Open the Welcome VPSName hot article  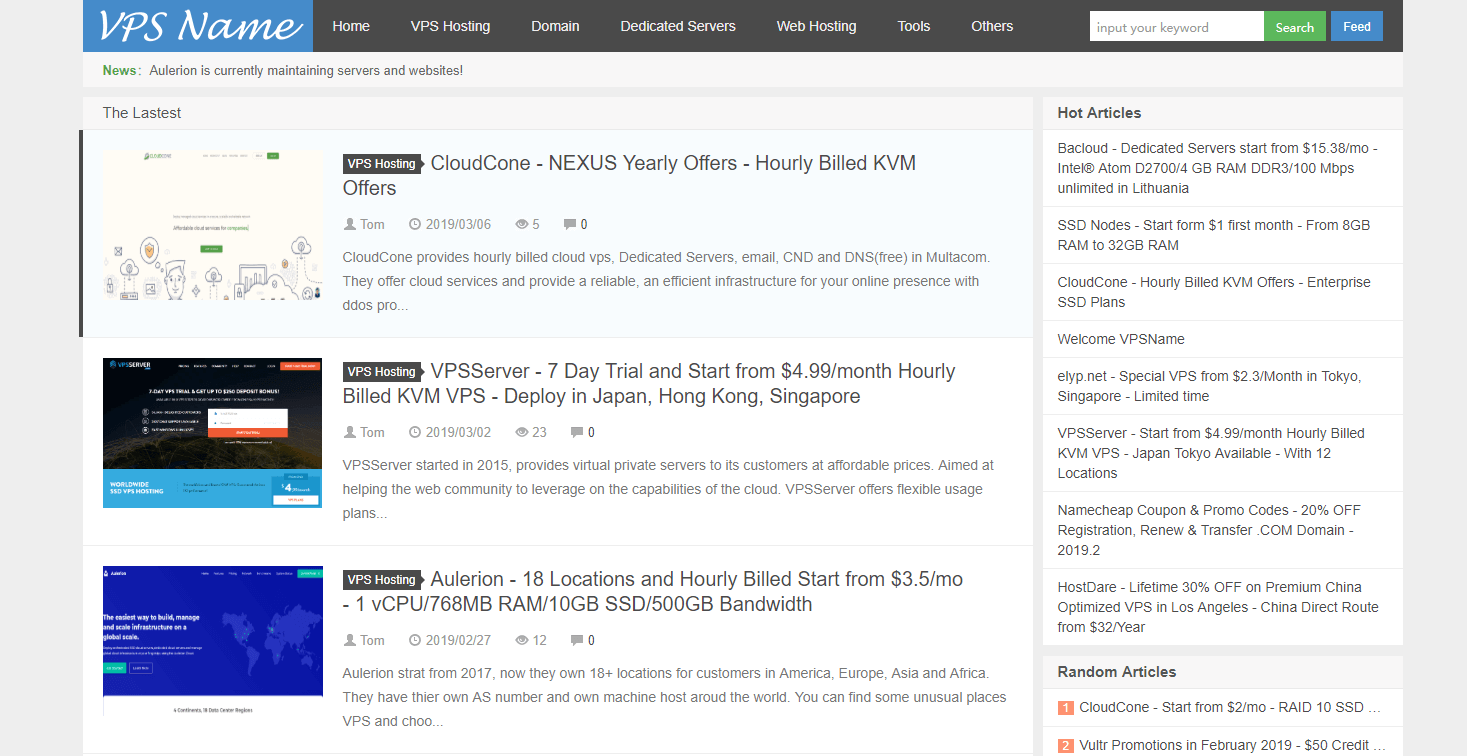1121,339
